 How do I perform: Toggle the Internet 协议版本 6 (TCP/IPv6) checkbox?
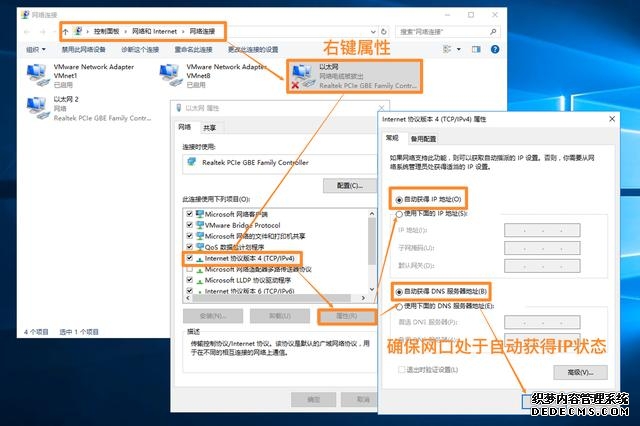tap(189, 291)
